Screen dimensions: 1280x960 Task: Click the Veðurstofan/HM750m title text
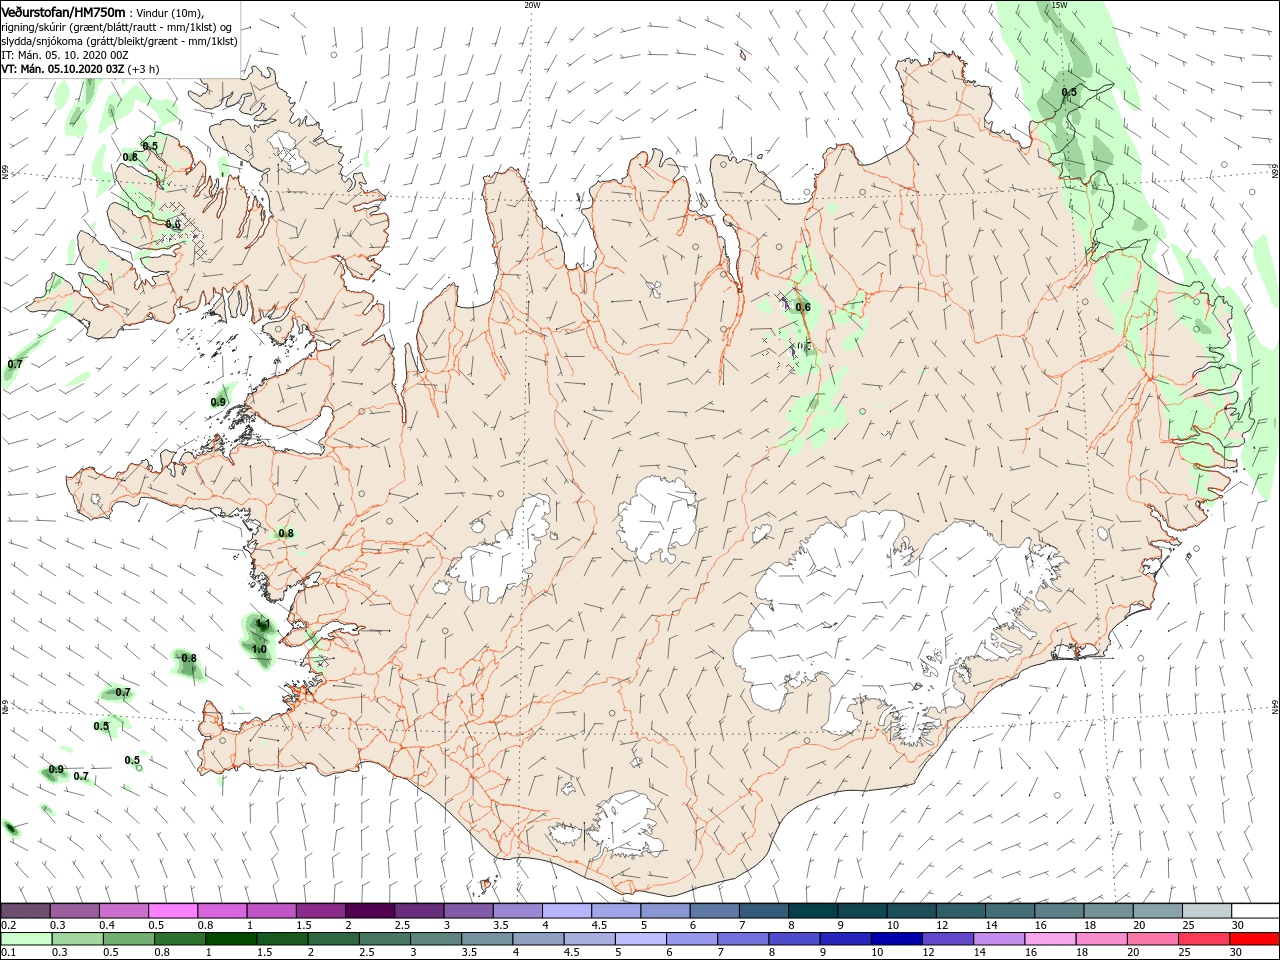click(63, 12)
